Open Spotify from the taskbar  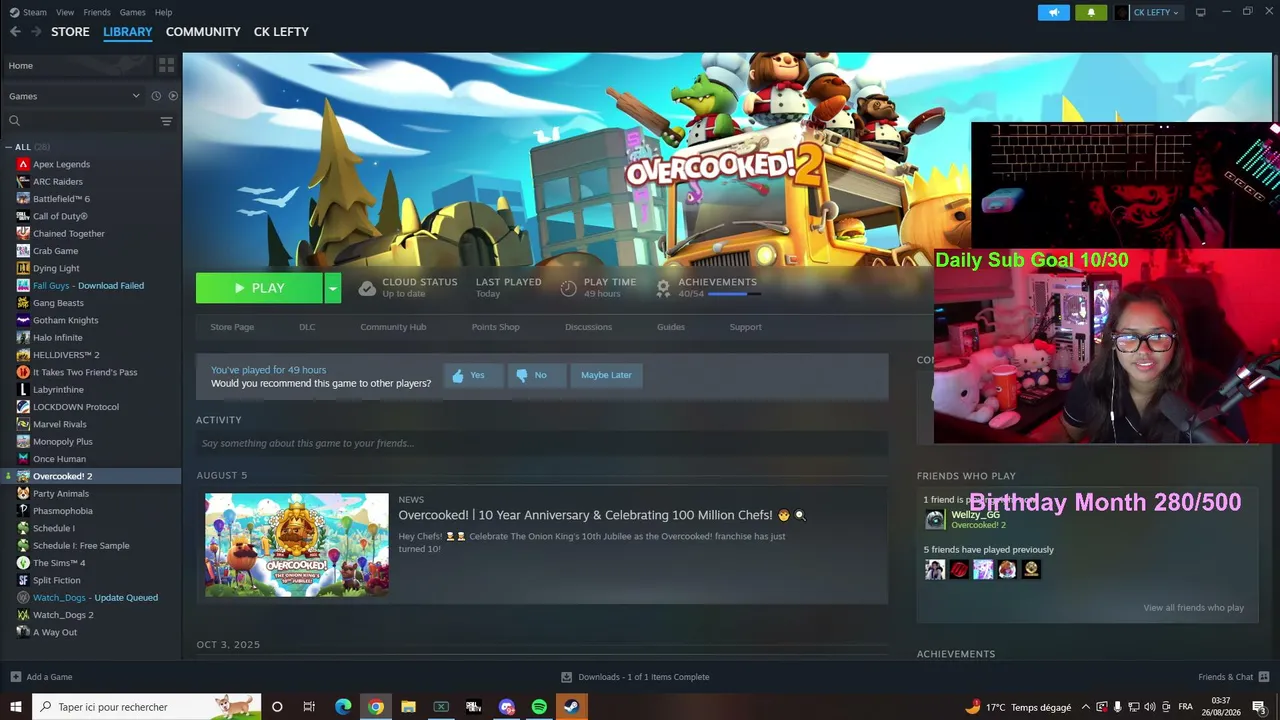click(x=539, y=707)
